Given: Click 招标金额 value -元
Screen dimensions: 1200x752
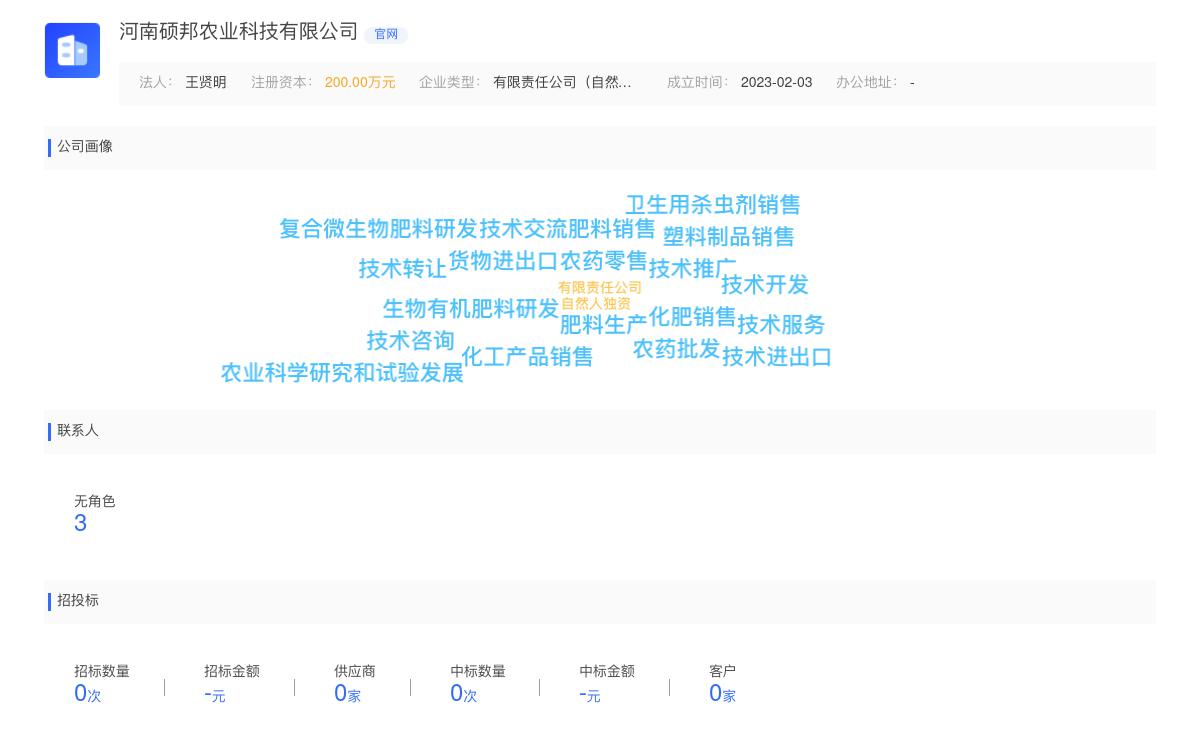Looking at the screenshot, I should [x=215, y=694].
